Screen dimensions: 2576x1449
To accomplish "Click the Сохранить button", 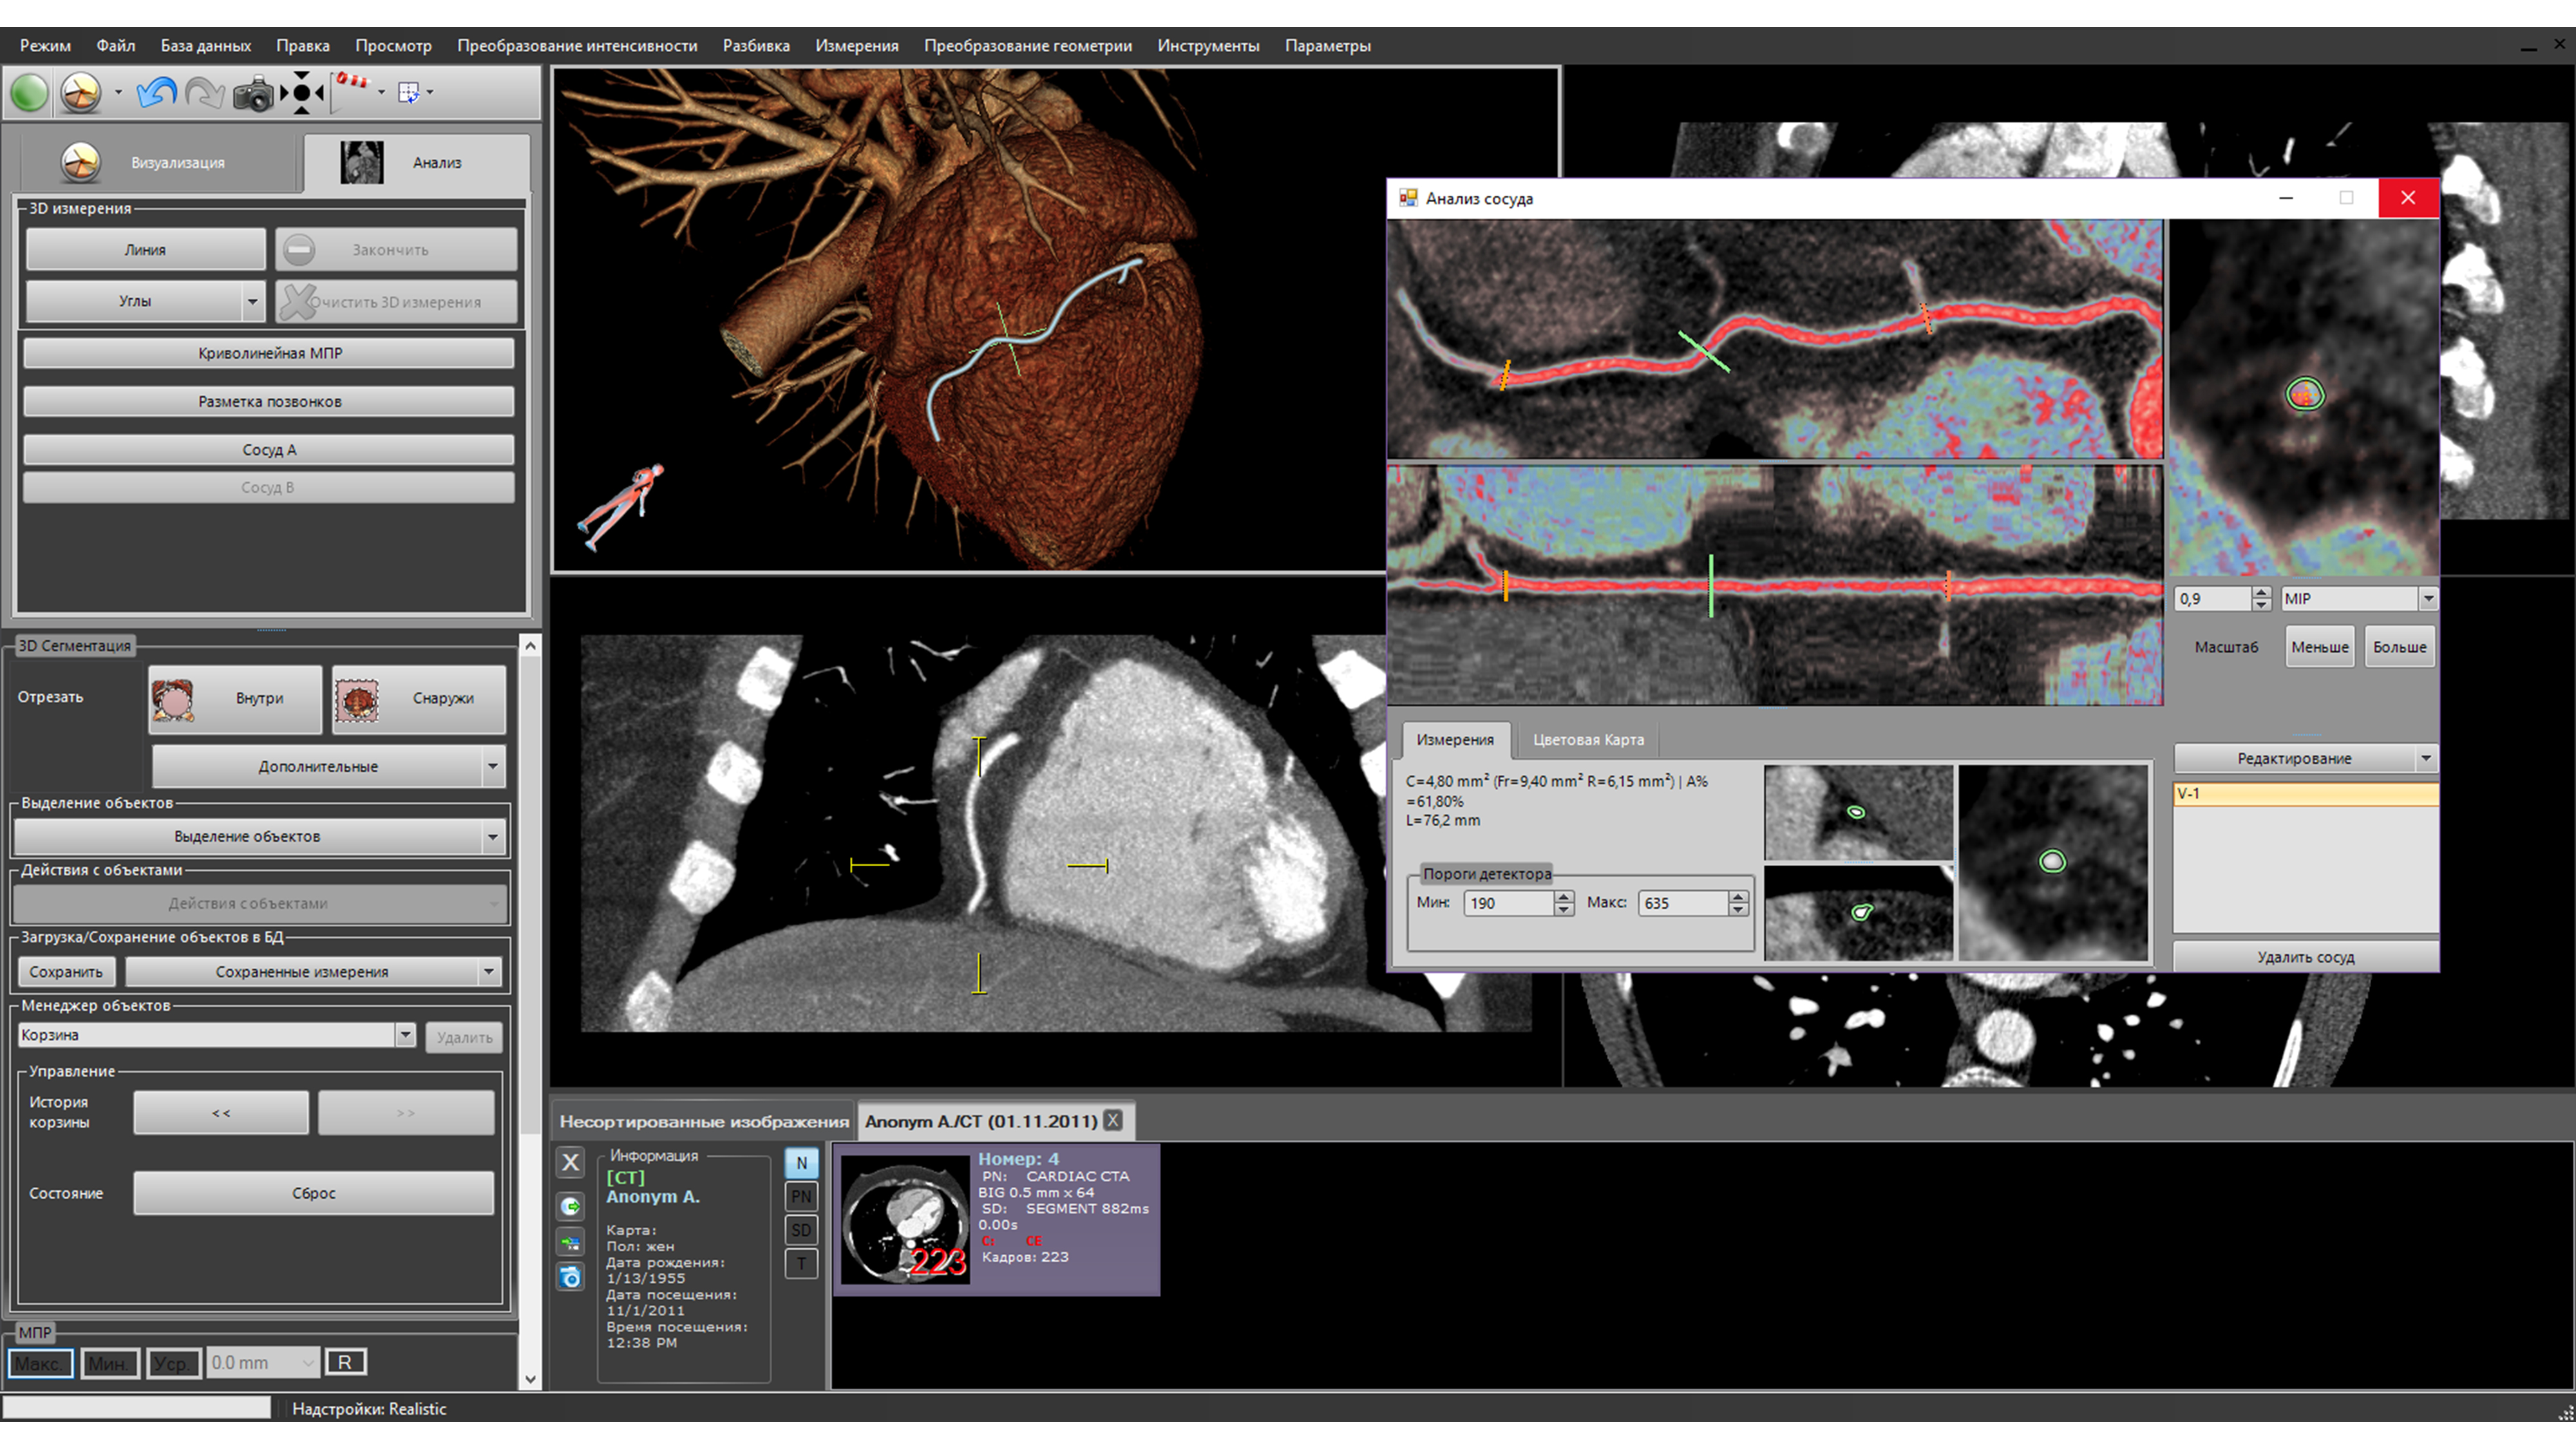I will point(66,971).
